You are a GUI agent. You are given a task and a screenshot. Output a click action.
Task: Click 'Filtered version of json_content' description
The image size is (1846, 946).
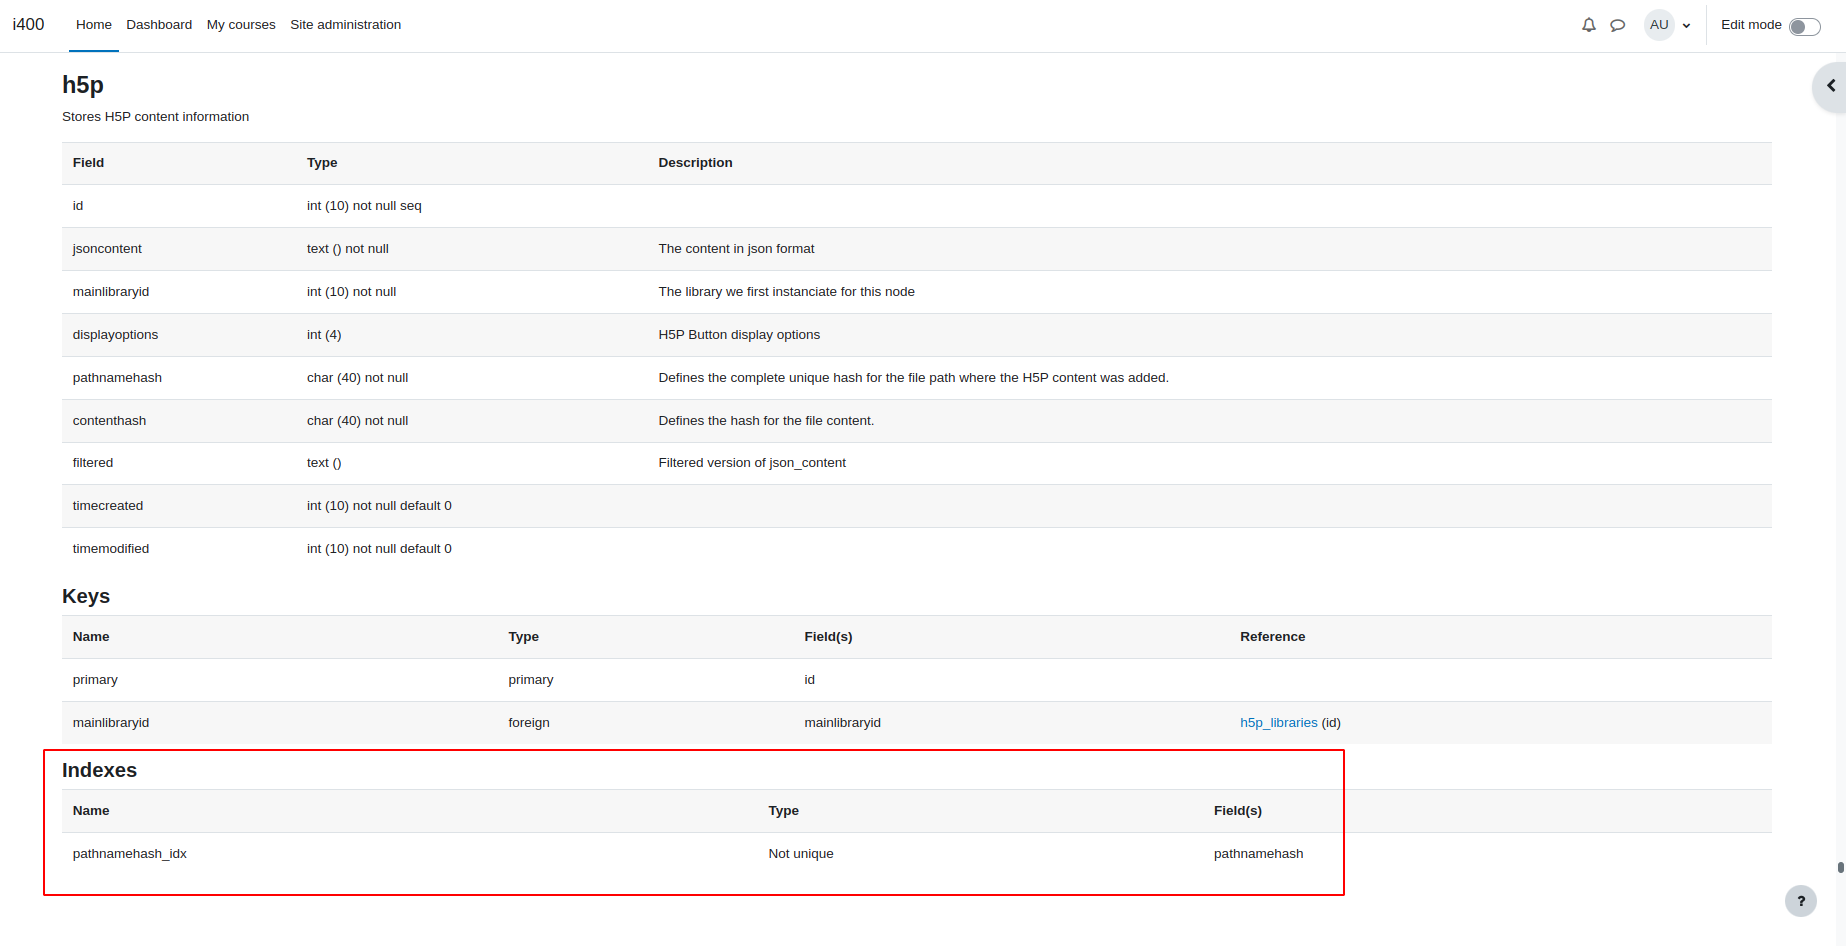752,463
